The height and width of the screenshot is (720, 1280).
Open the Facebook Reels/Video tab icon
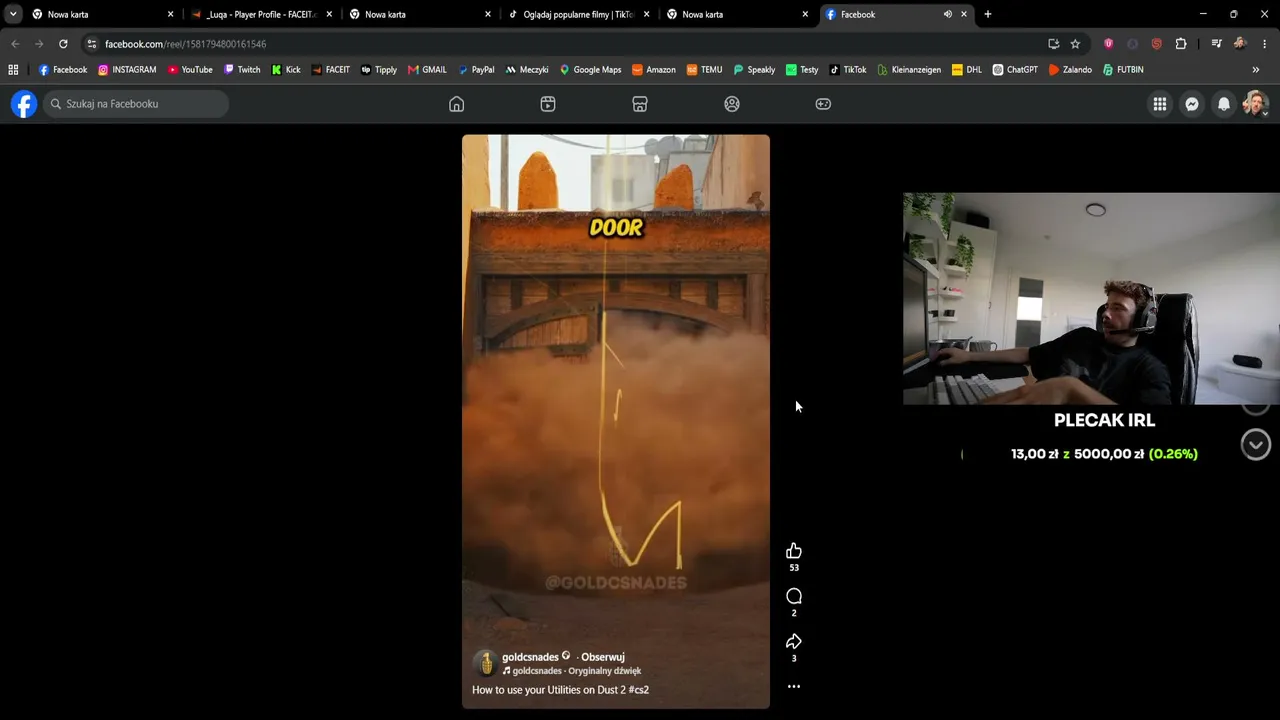click(548, 104)
